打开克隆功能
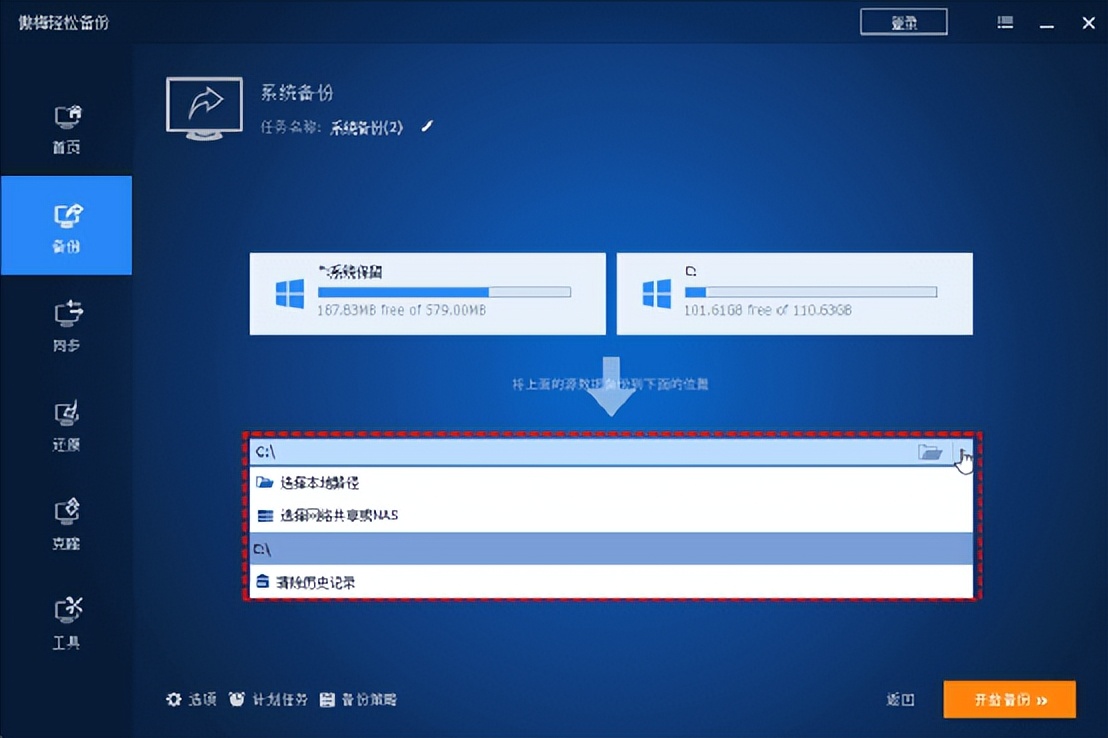The width and height of the screenshot is (1108, 738). 66,524
